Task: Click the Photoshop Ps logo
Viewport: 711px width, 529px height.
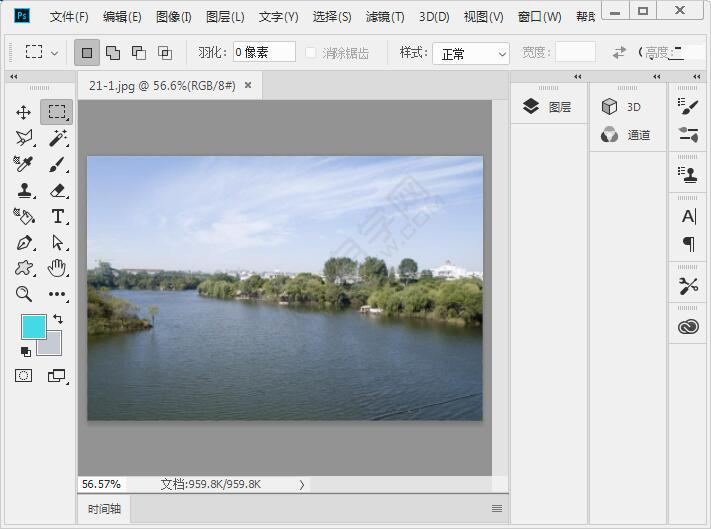Action: pos(22,16)
